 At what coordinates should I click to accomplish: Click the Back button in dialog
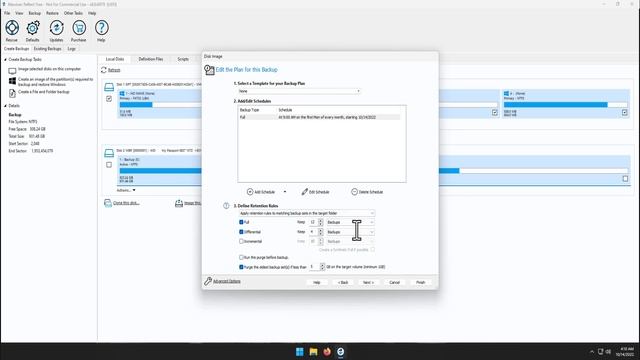click(x=343, y=282)
